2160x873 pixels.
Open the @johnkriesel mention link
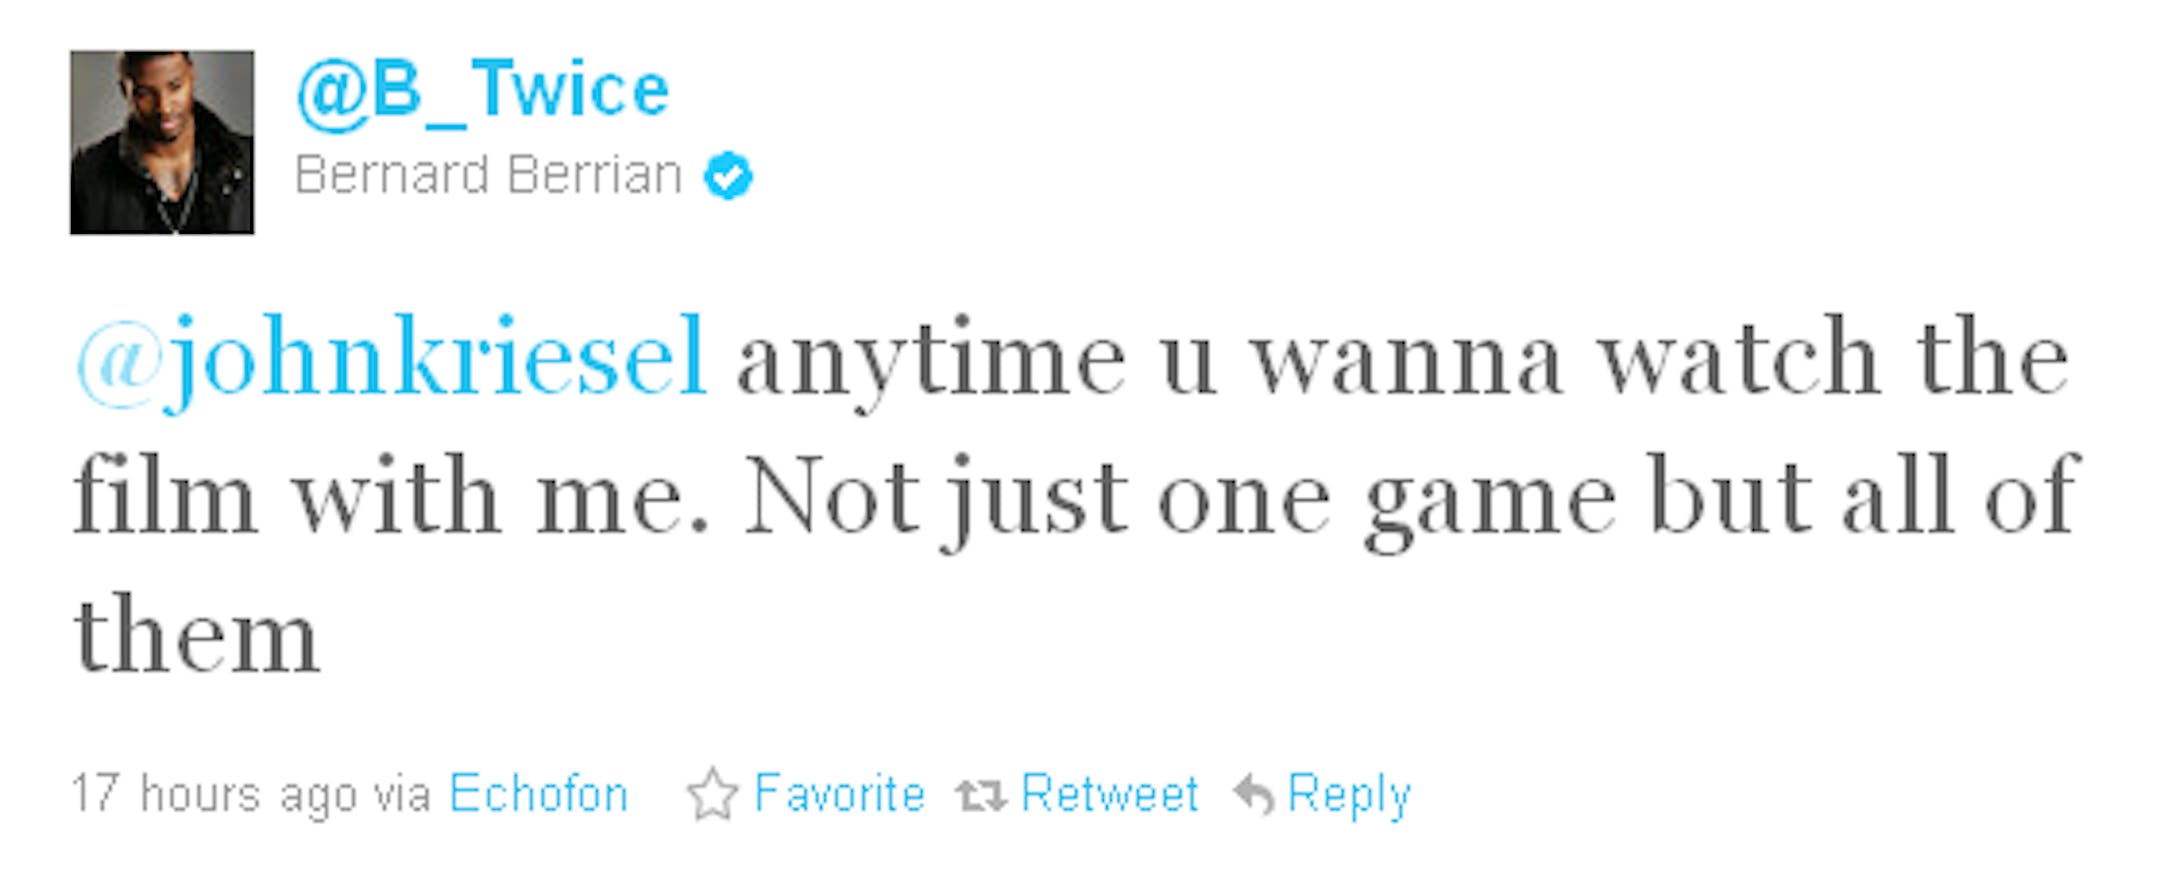[x=392, y=358]
